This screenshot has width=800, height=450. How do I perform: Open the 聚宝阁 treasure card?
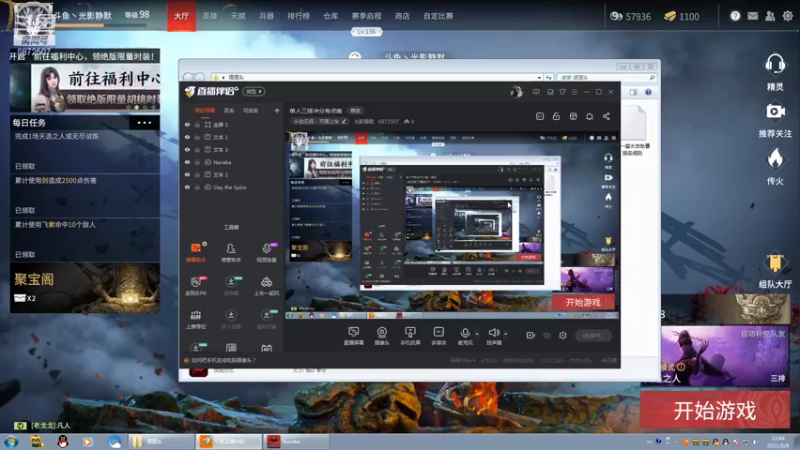(x=85, y=288)
